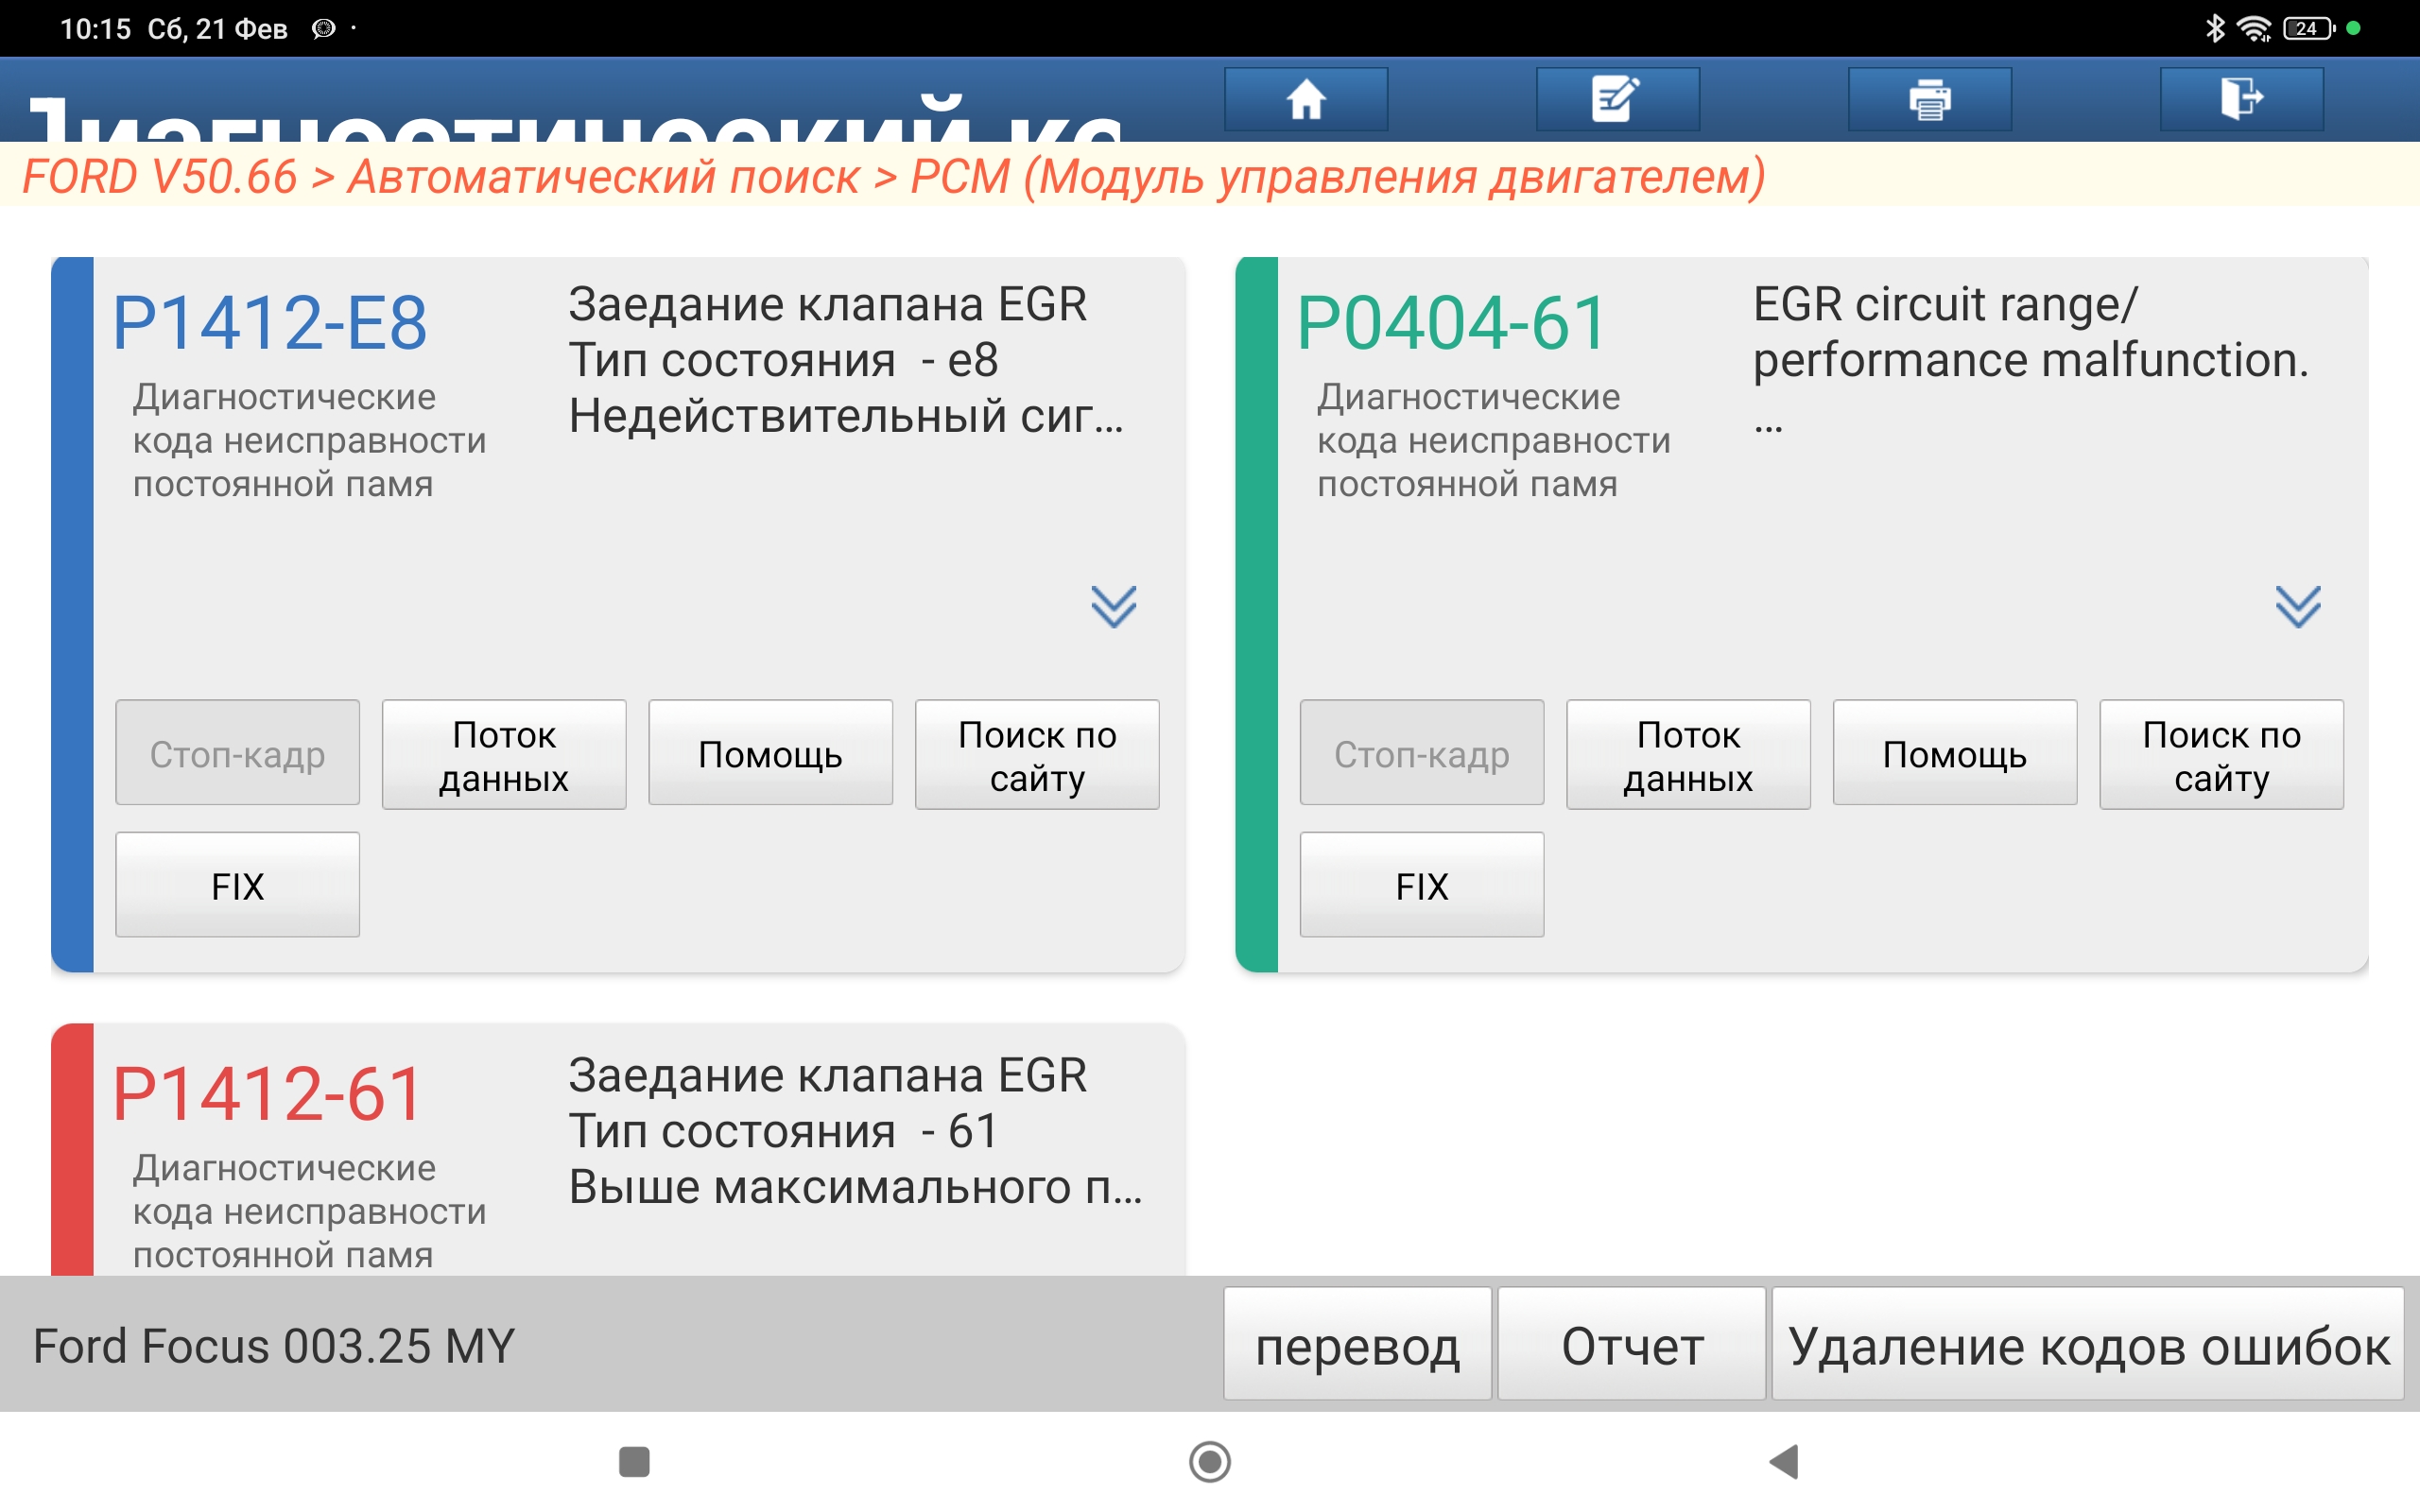This screenshot has height=1512, width=2420.
Task: Open Поток данных for P1412-E8
Action: (504, 755)
